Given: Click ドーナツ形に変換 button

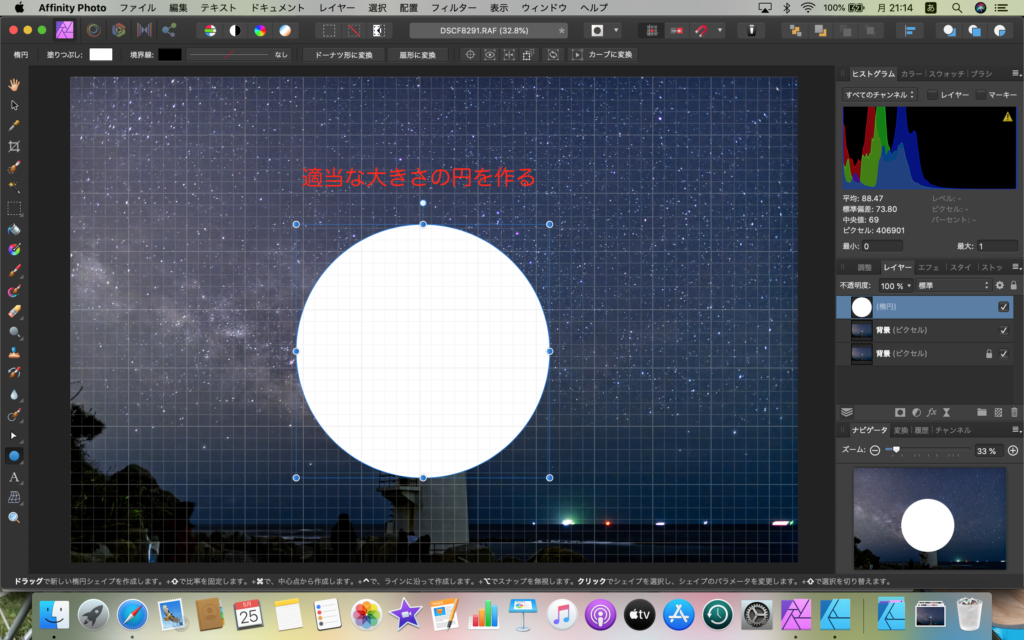Looking at the screenshot, I should (x=344, y=55).
